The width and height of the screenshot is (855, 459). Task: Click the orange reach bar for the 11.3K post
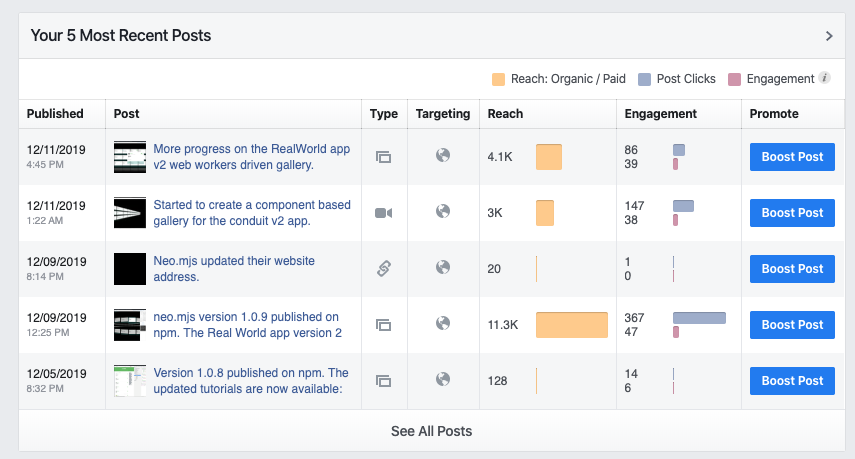tap(571, 325)
